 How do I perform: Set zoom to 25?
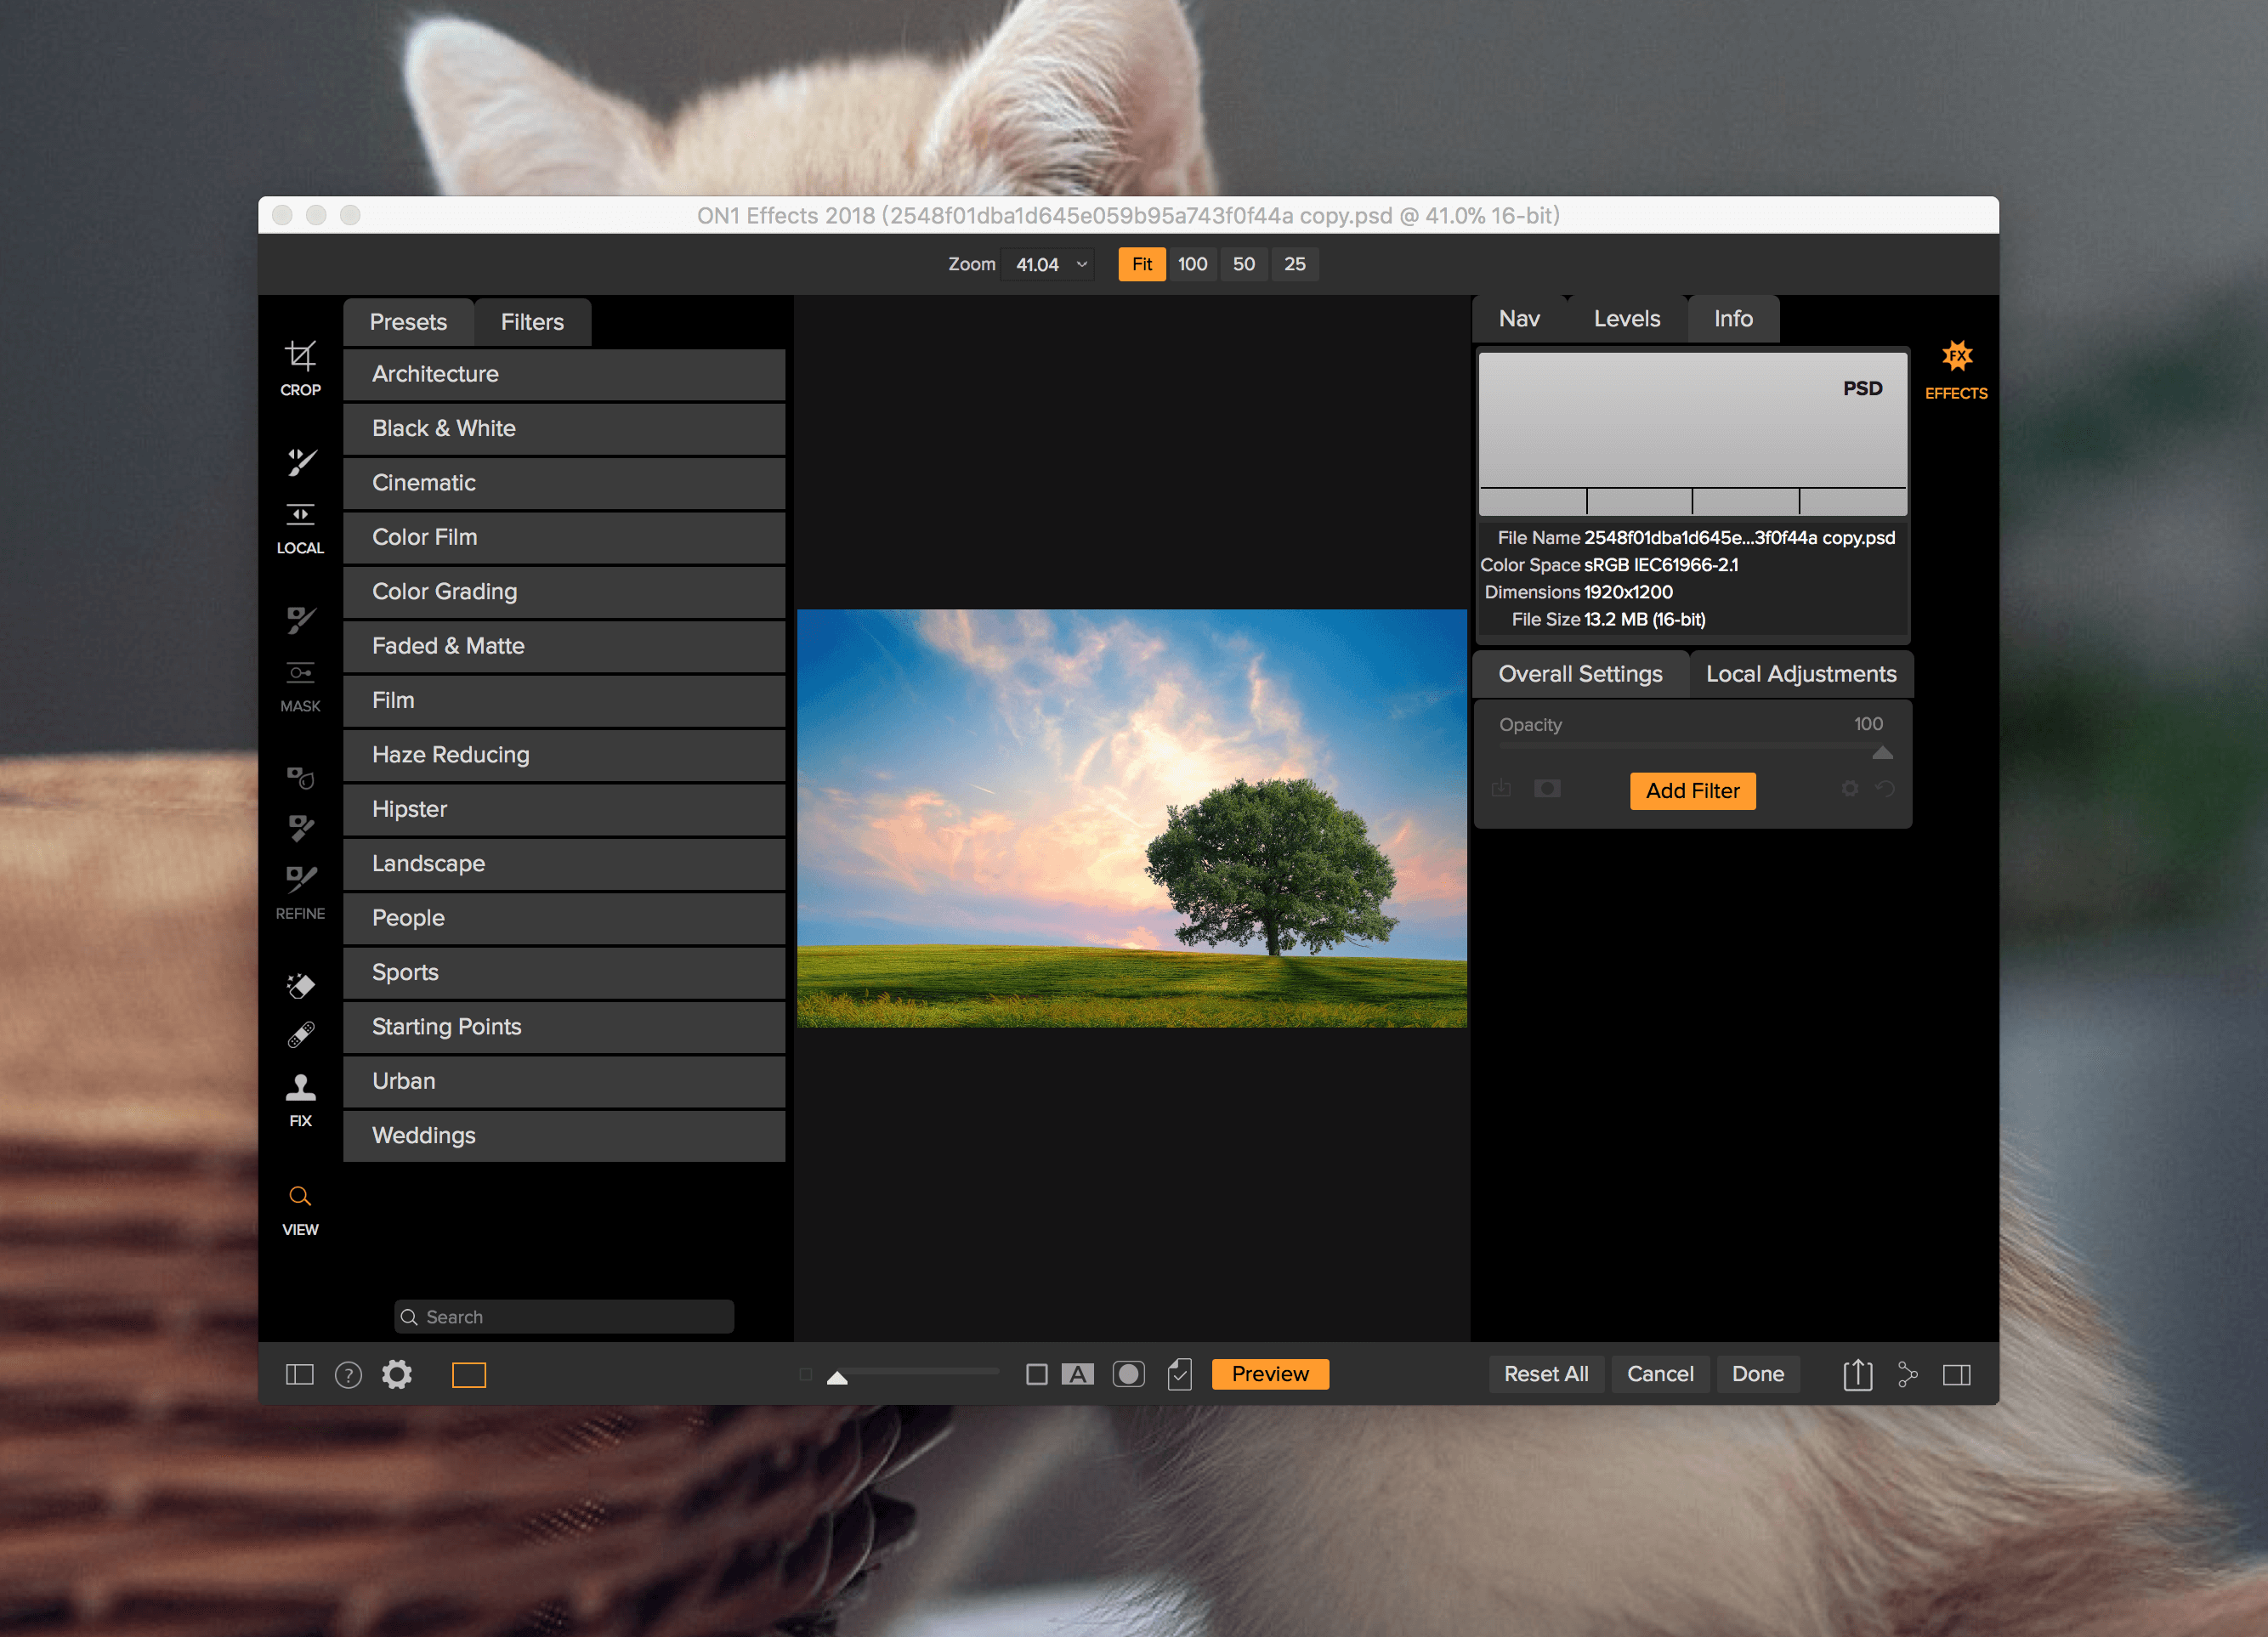(x=1295, y=264)
